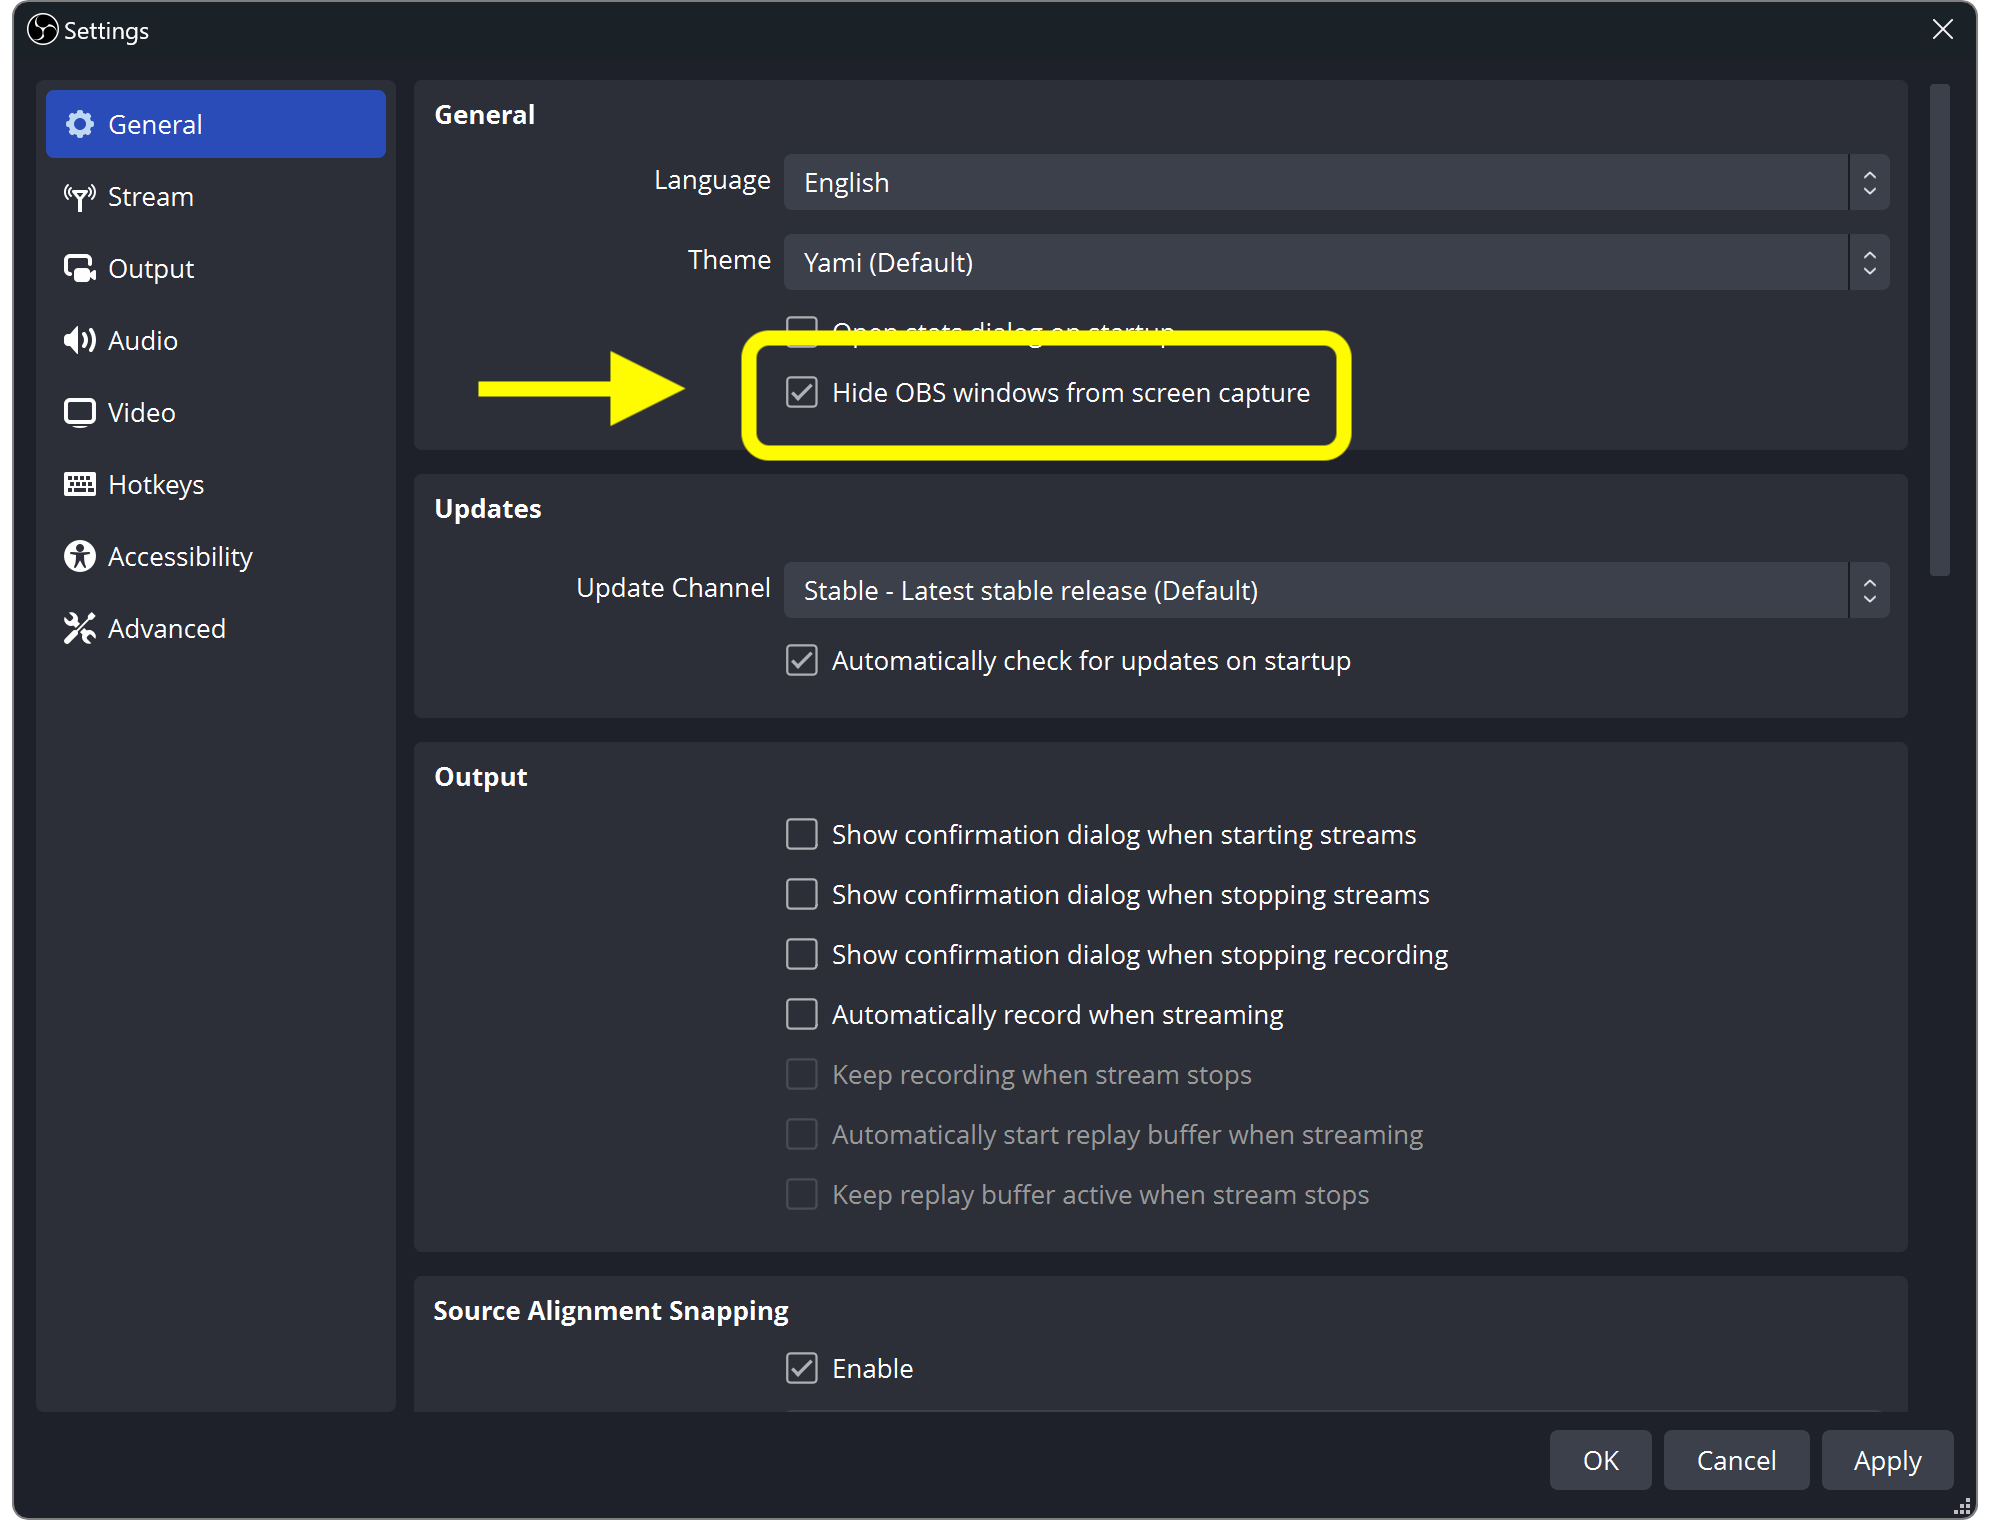Open the Advanced settings section
1990x1532 pixels.
tap(166, 628)
